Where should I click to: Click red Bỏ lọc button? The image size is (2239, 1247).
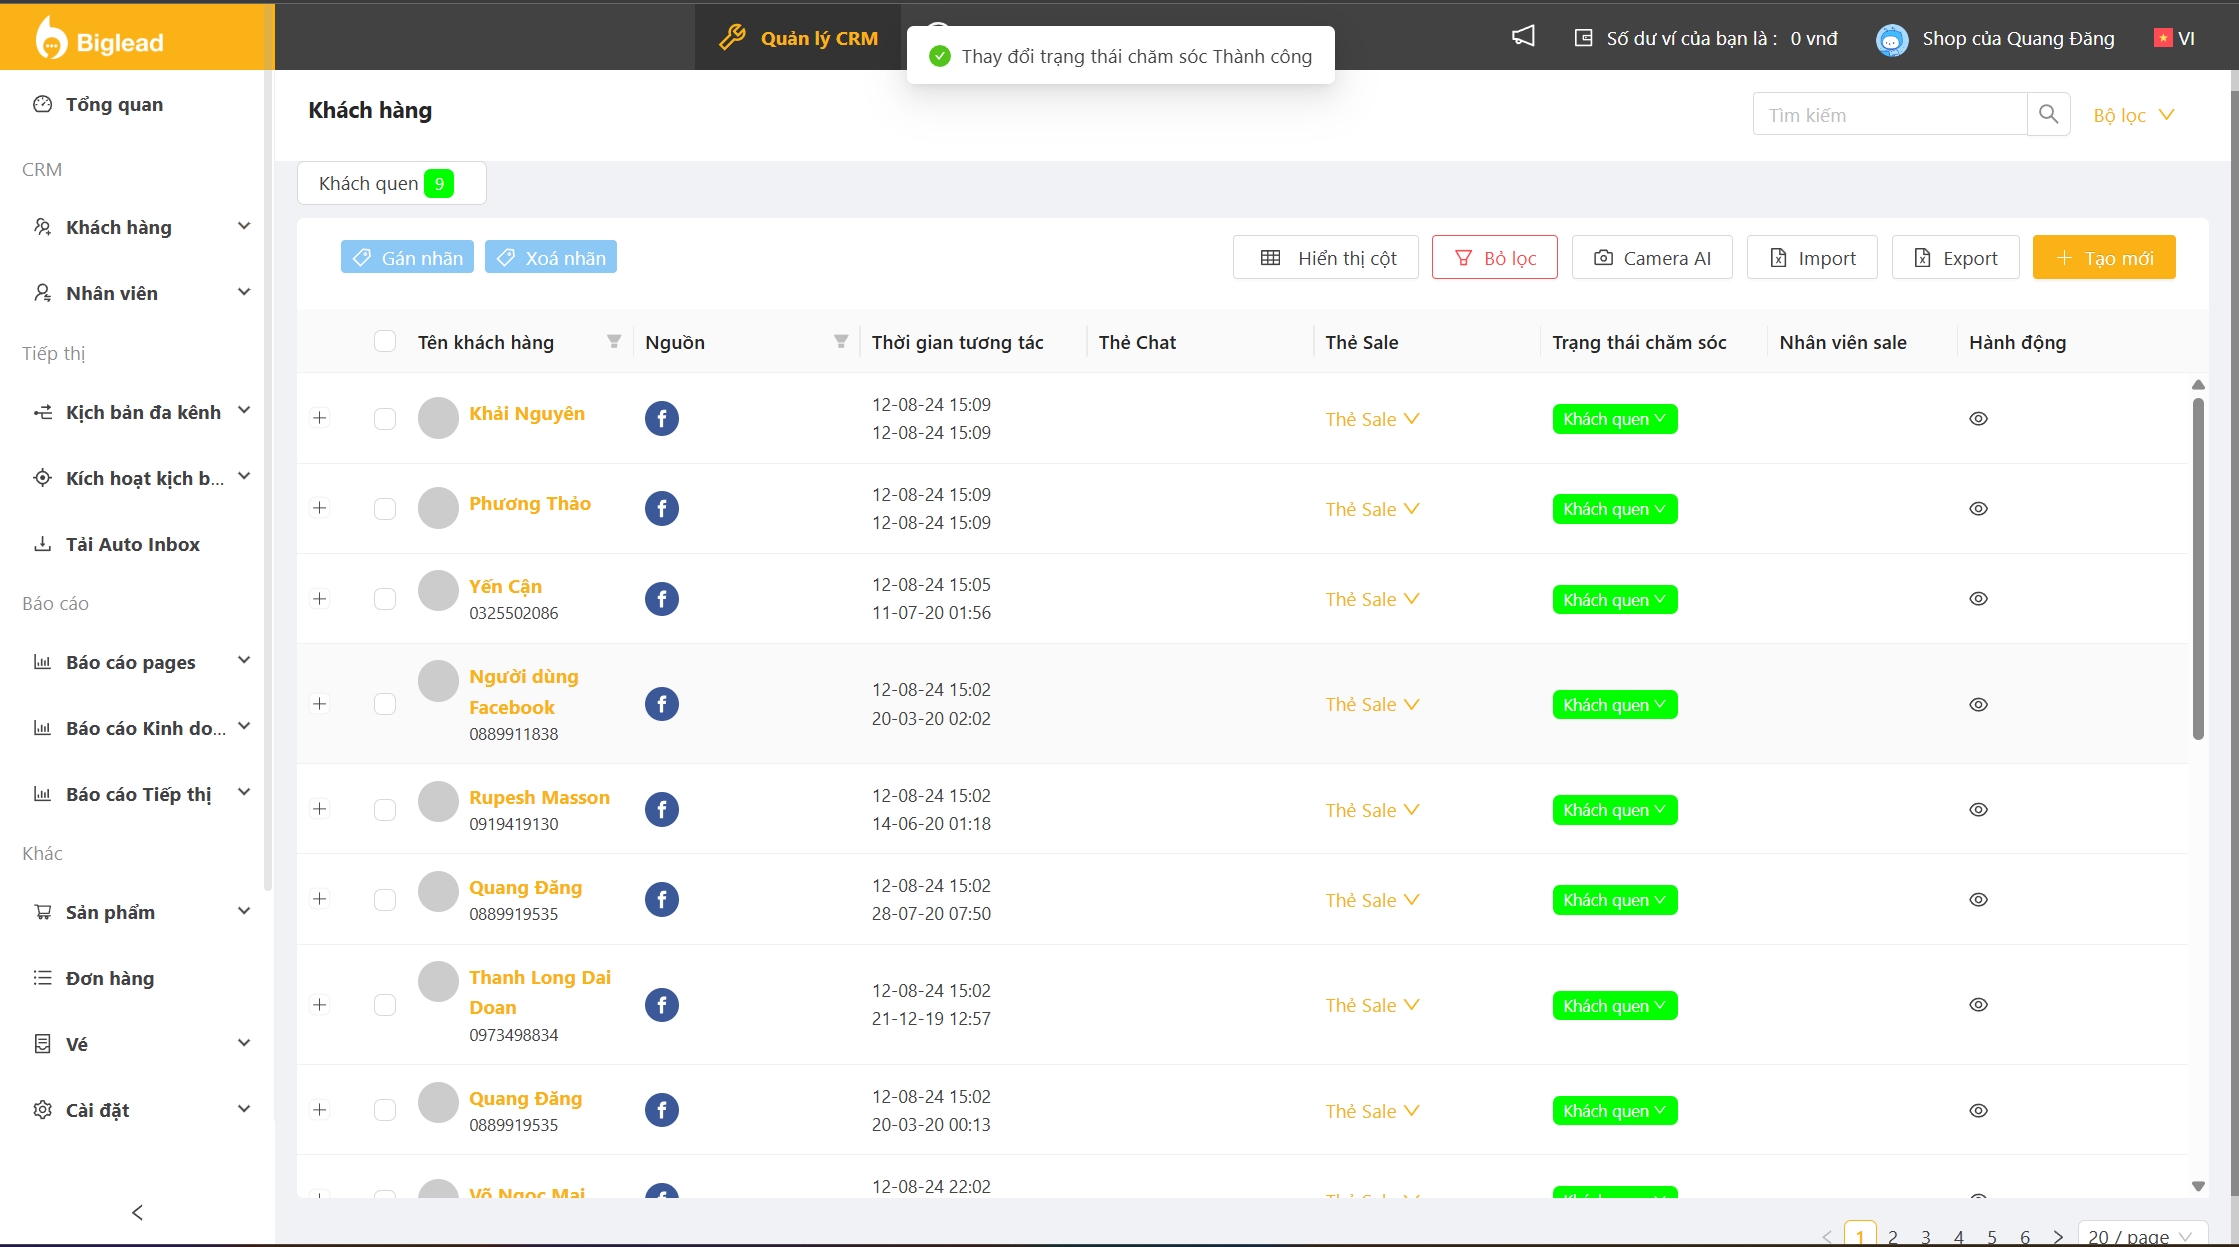coord(1494,258)
